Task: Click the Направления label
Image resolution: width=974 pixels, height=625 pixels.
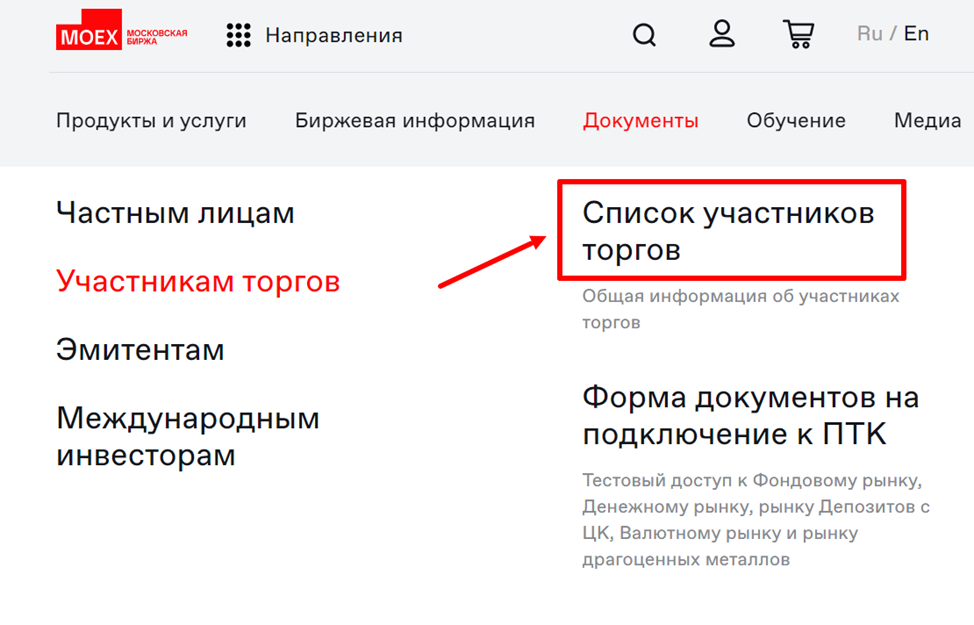Action: point(334,35)
